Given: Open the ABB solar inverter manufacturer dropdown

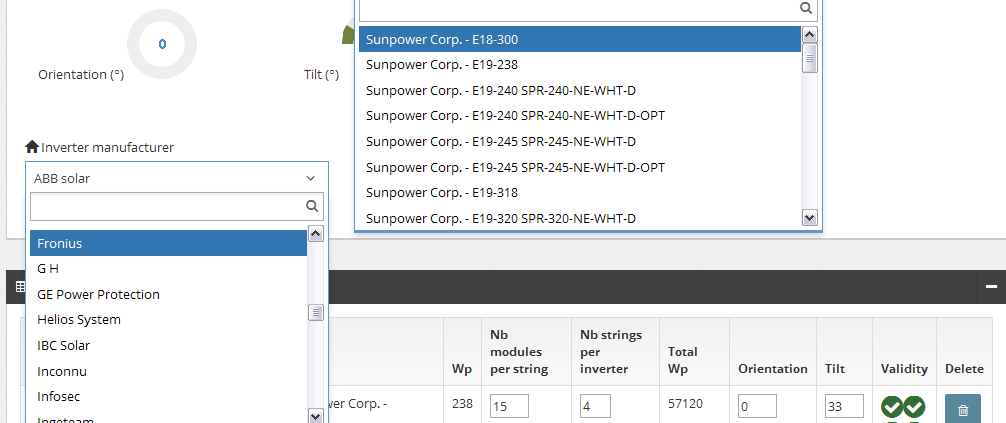Looking at the screenshot, I should [x=176, y=178].
